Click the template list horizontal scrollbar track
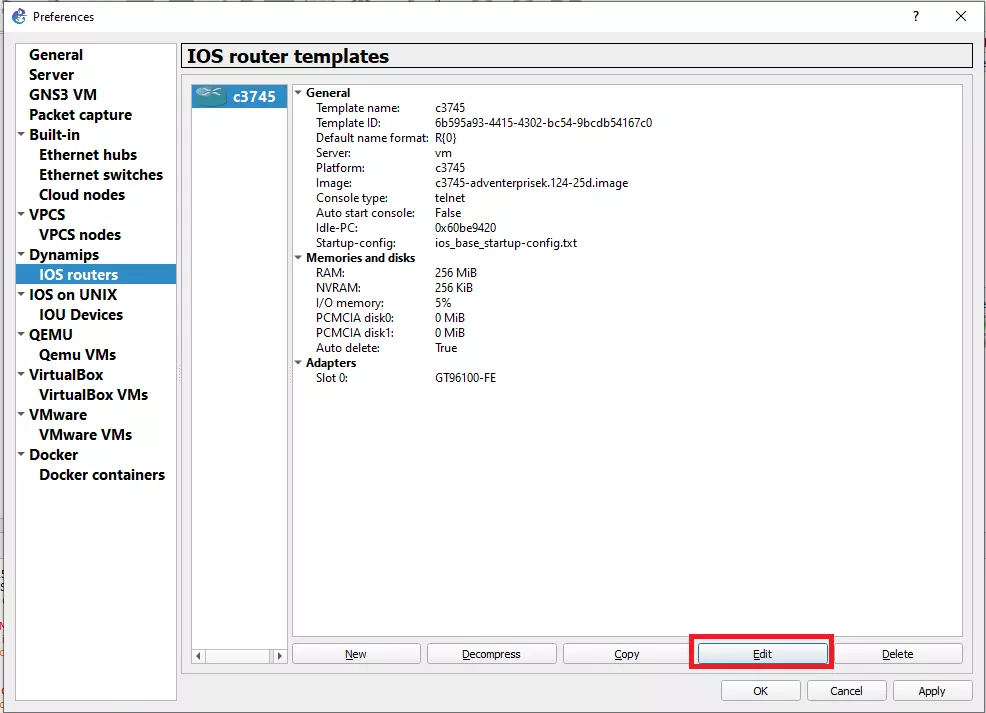Image resolution: width=986 pixels, height=713 pixels. (x=239, y=656)
